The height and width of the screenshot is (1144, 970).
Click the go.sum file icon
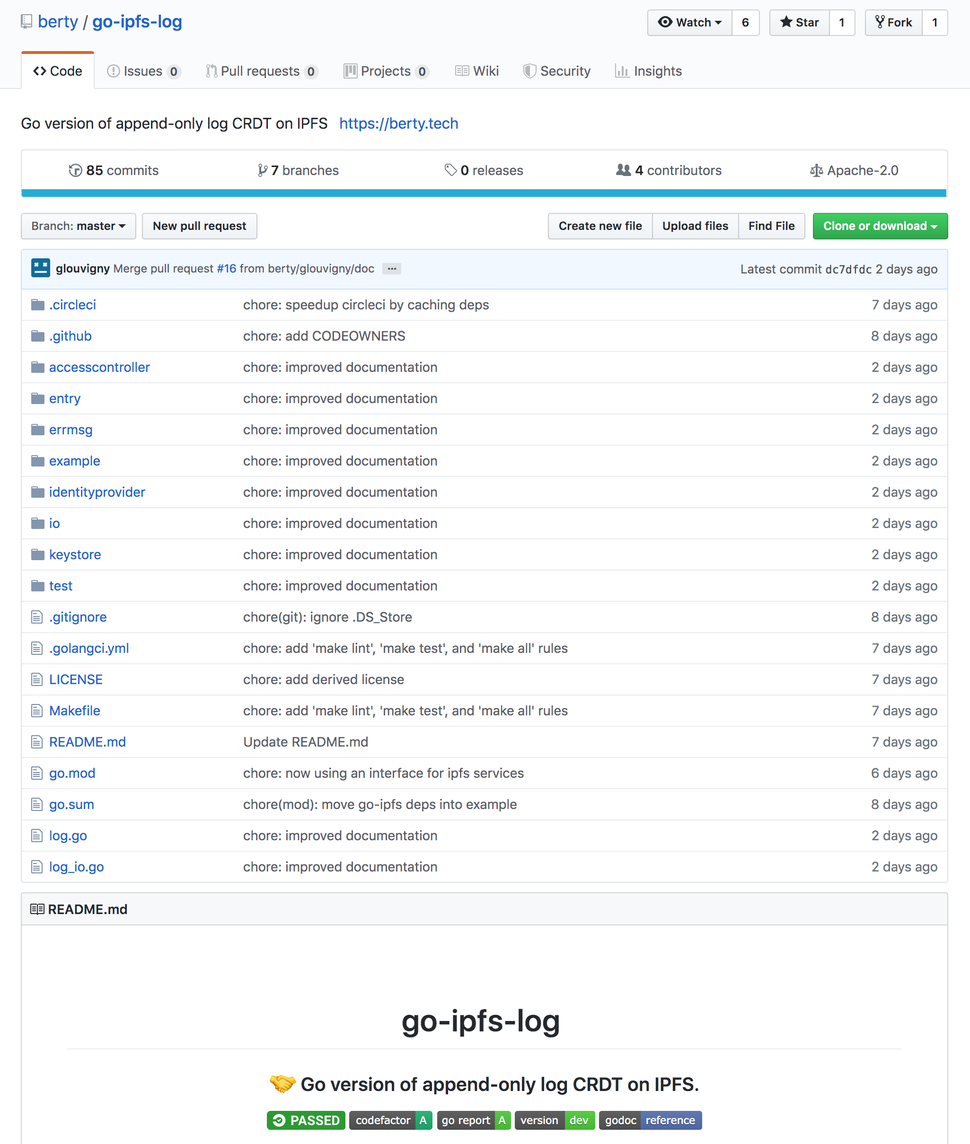(37, 804)
